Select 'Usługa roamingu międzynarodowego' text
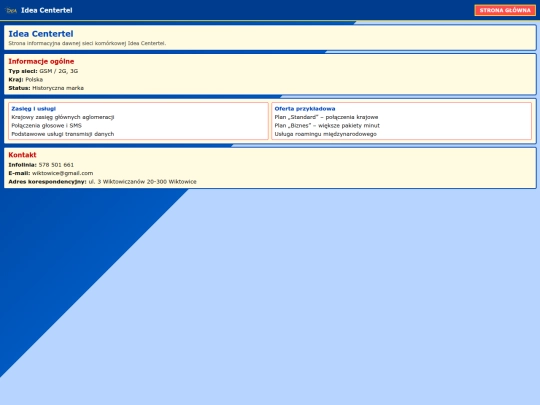 pos(325,134)
